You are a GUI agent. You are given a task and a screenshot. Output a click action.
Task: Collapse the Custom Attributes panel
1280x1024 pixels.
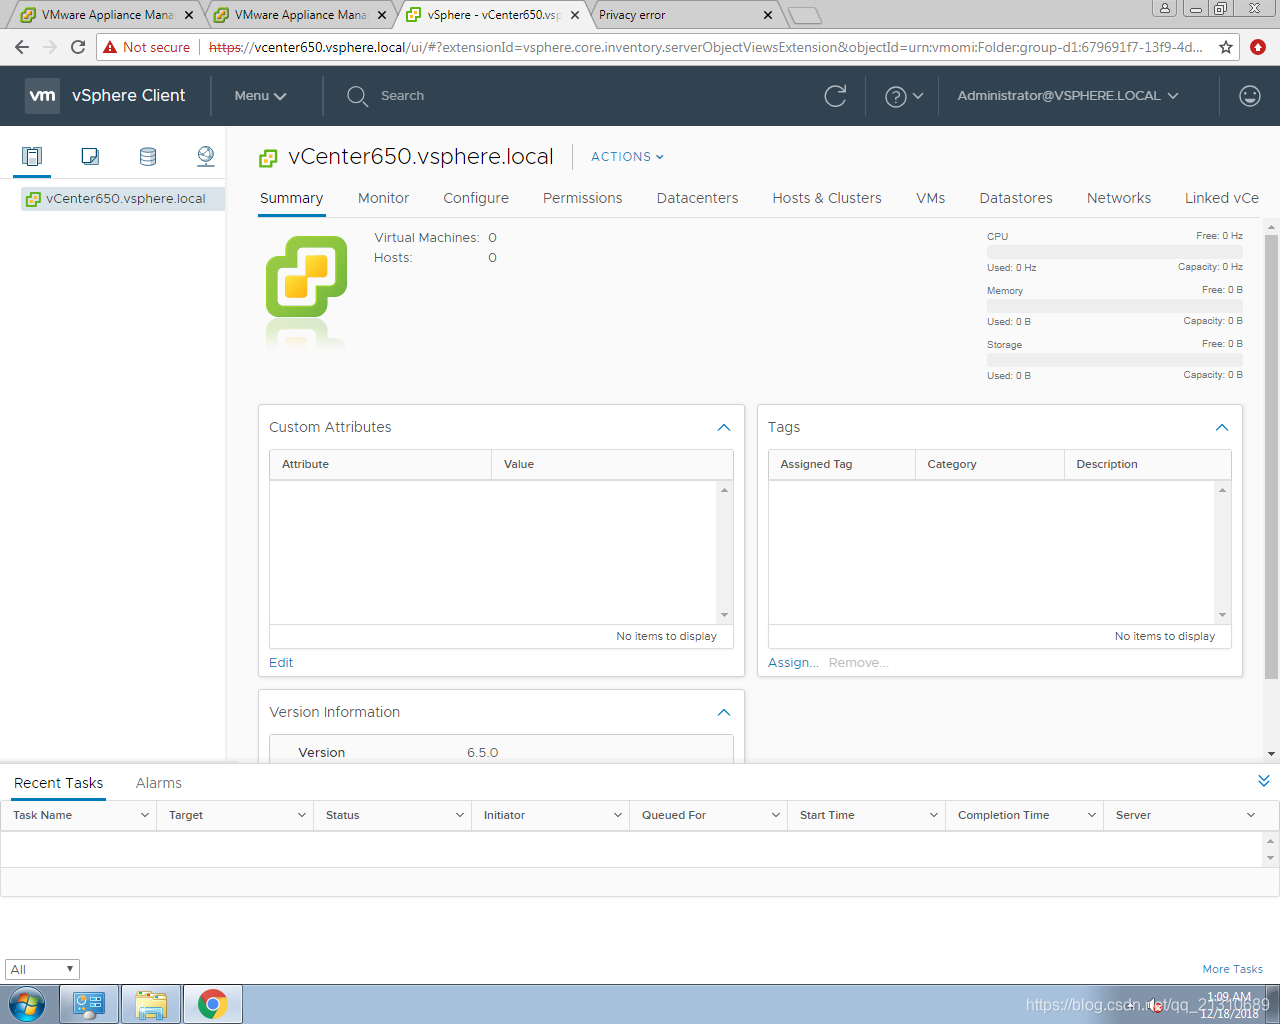[x=724, y=427]
